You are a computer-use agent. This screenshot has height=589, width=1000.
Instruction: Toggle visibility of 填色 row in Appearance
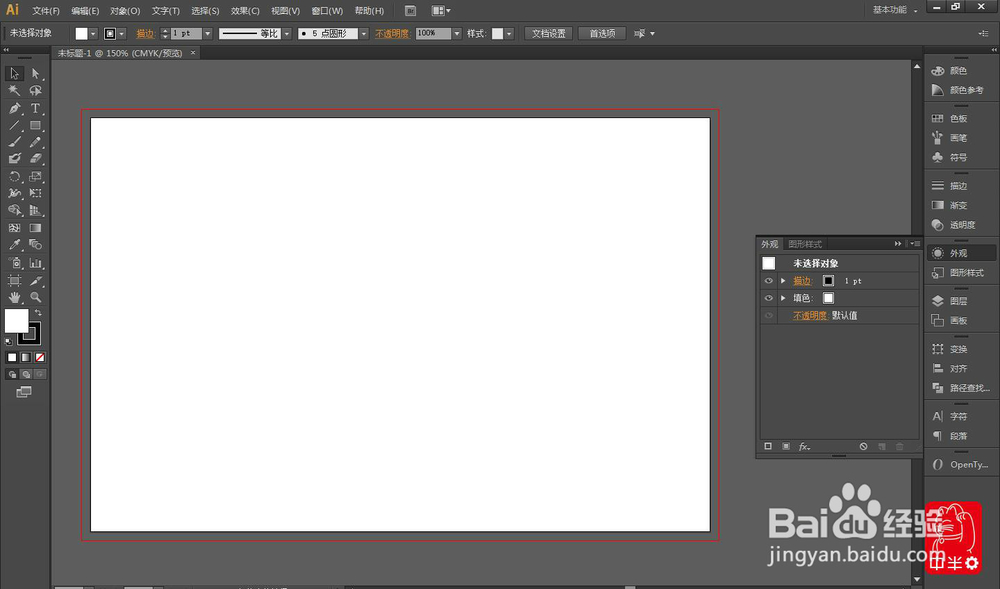click(x=768, y=298)
